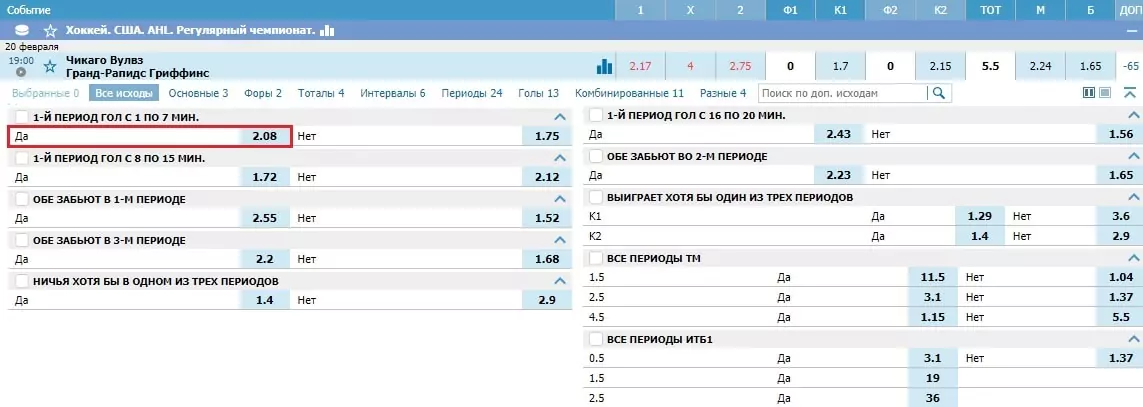This screenshot has height=407, width=1143.
Task: Switch to single-column layout view
Action: tap(1105, 93)
